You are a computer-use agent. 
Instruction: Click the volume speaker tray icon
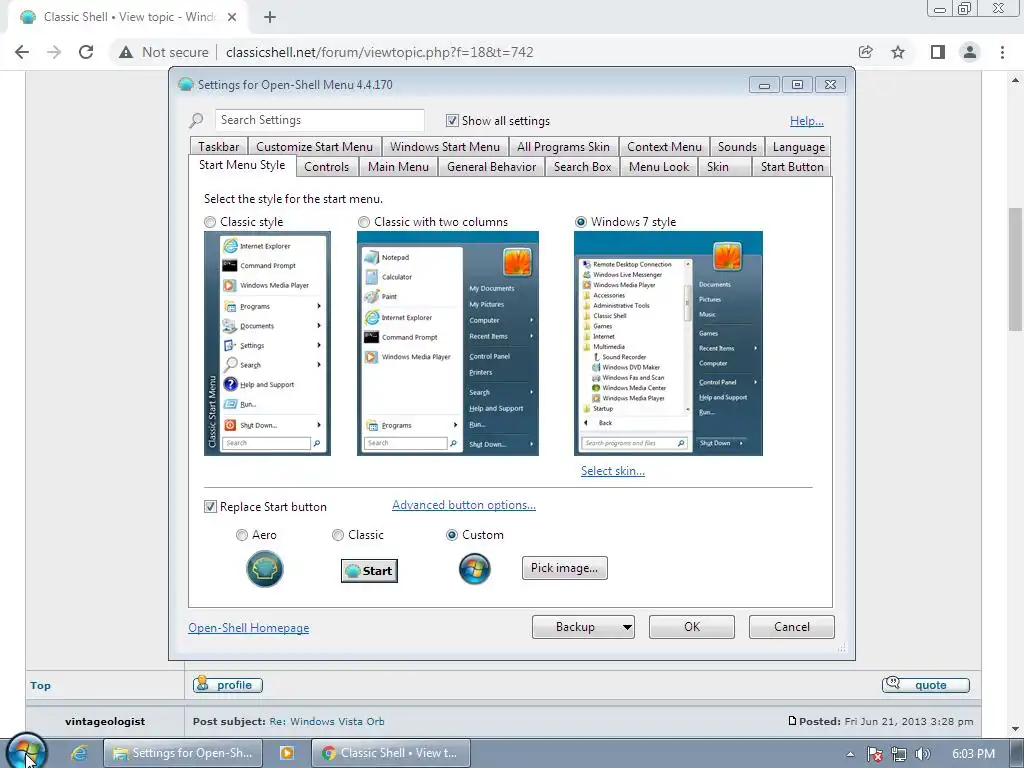(922, 754)
